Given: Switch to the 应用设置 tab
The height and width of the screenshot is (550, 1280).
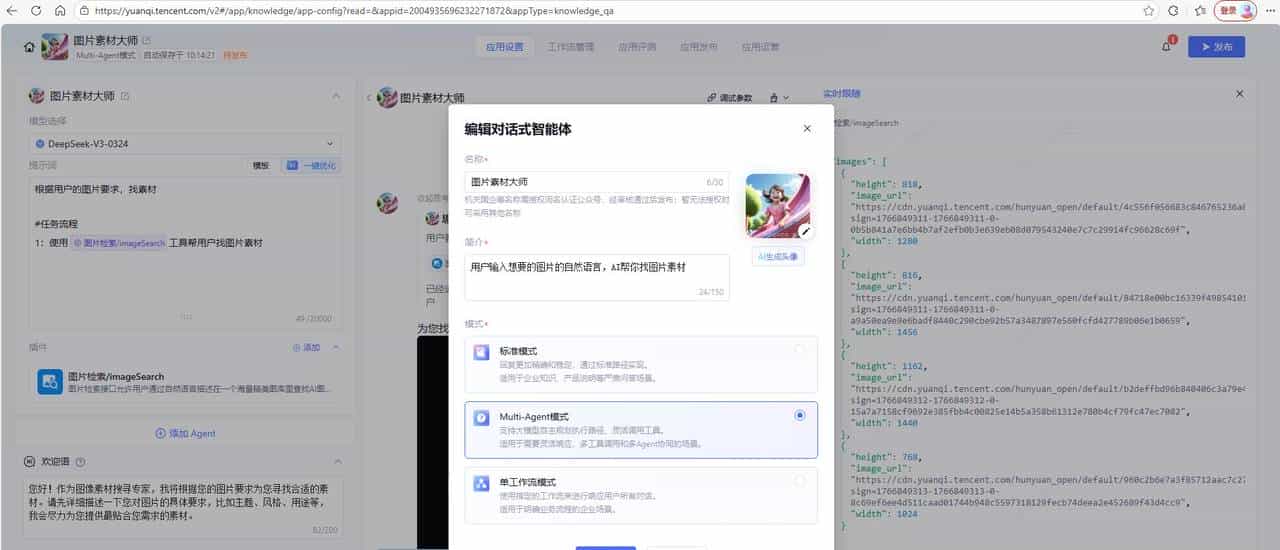Looking at the screenshot, I should (x=504, y=46).
